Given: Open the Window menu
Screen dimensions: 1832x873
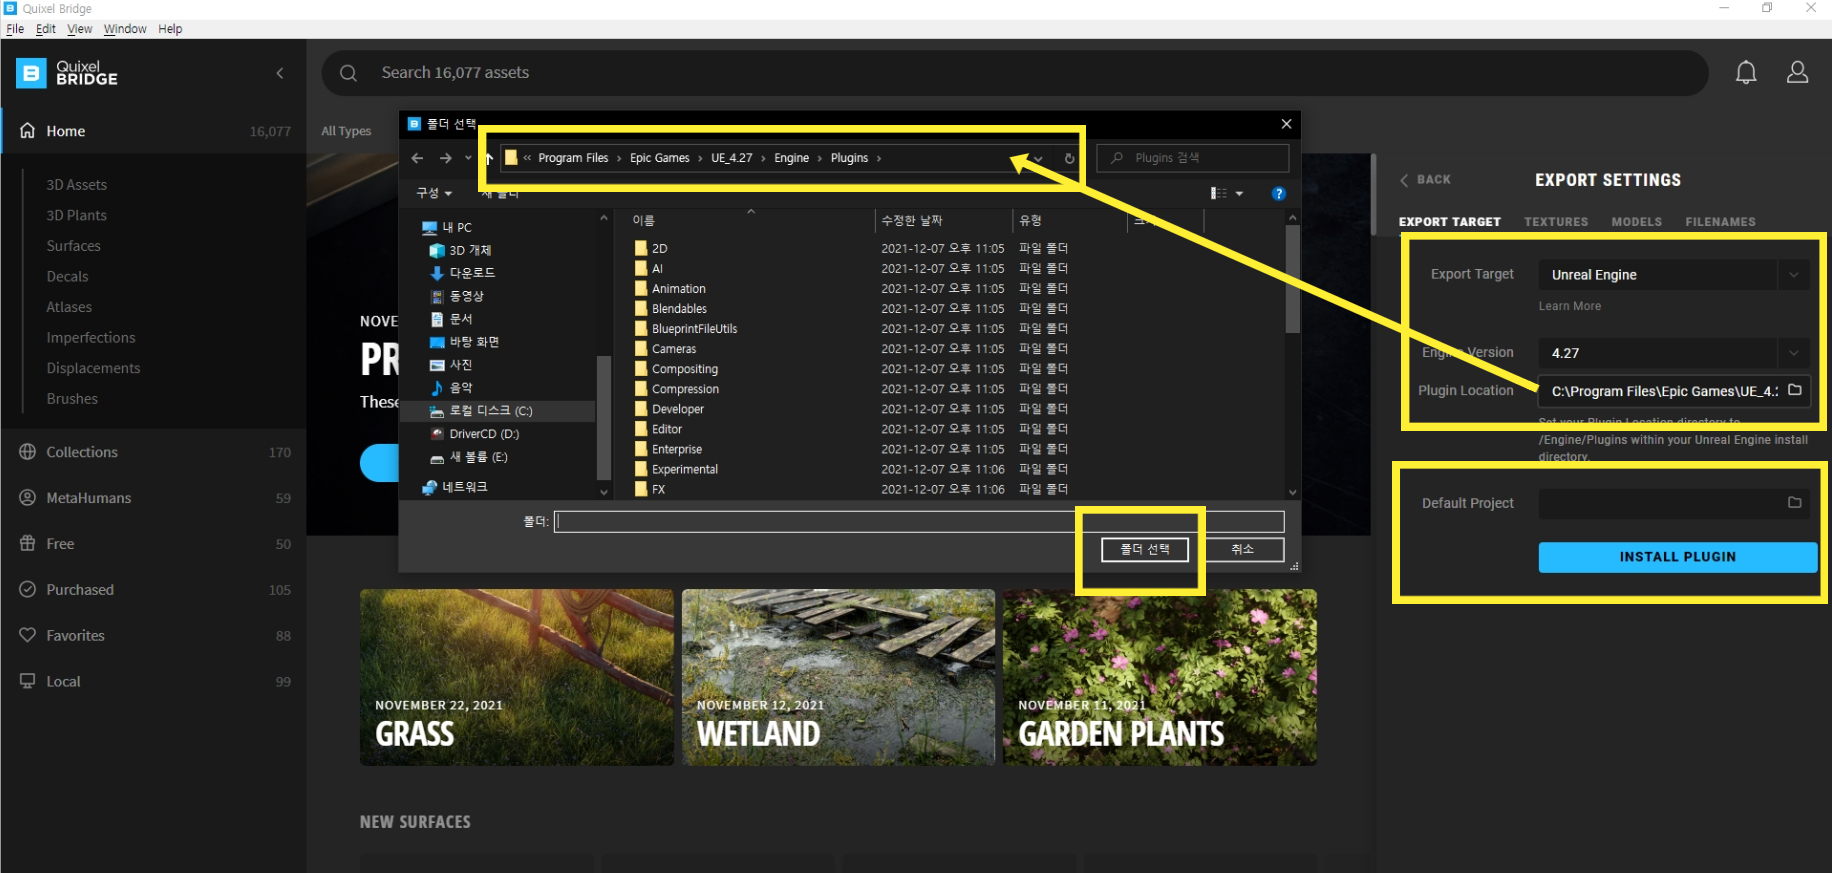Looking at the screenshot, I should 125,29.
